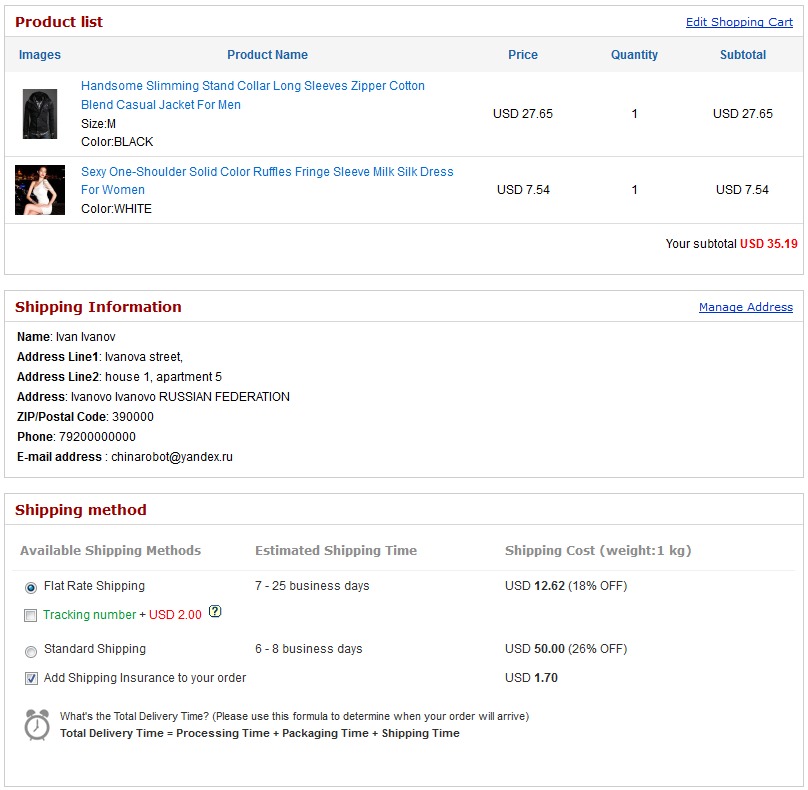Click the subtotal amount USD 35.19
808x790 pixels.
[768, 243]
